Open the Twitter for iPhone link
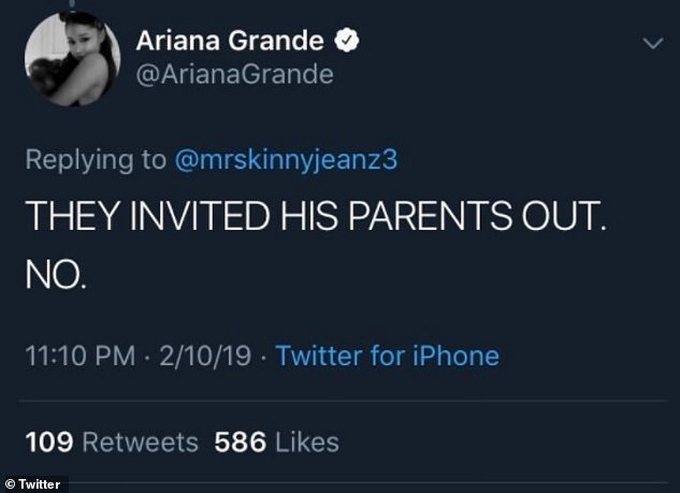This screenshot has width=680, height=493. click(x=386, y=356)
